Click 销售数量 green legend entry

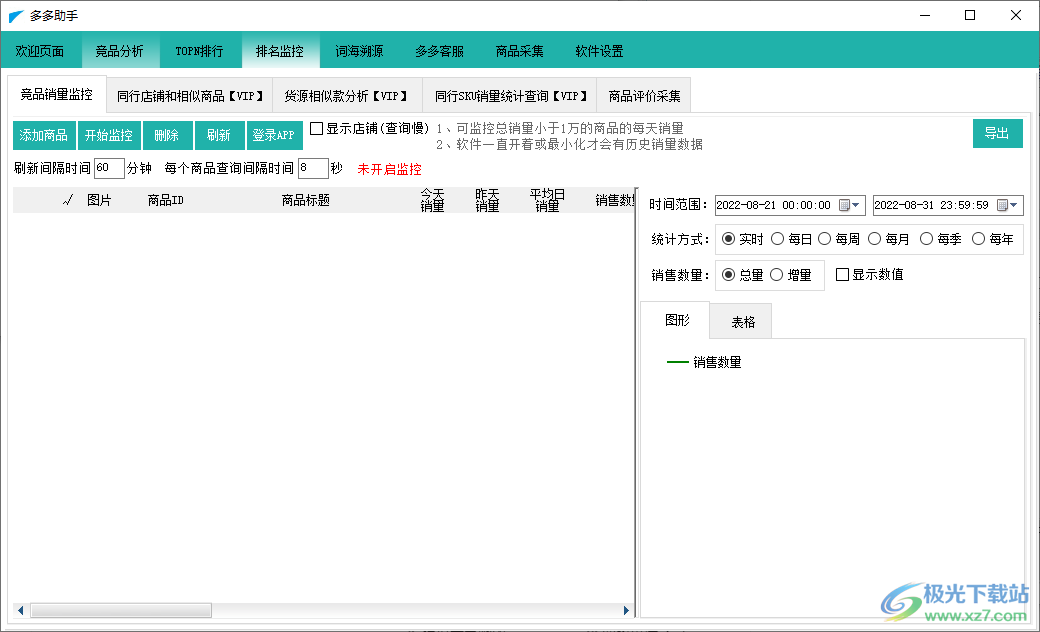tap(704, 362)
